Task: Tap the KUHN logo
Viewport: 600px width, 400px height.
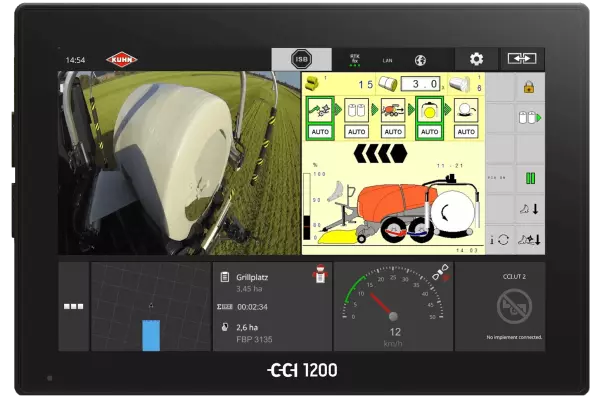Action: [122, 60]
